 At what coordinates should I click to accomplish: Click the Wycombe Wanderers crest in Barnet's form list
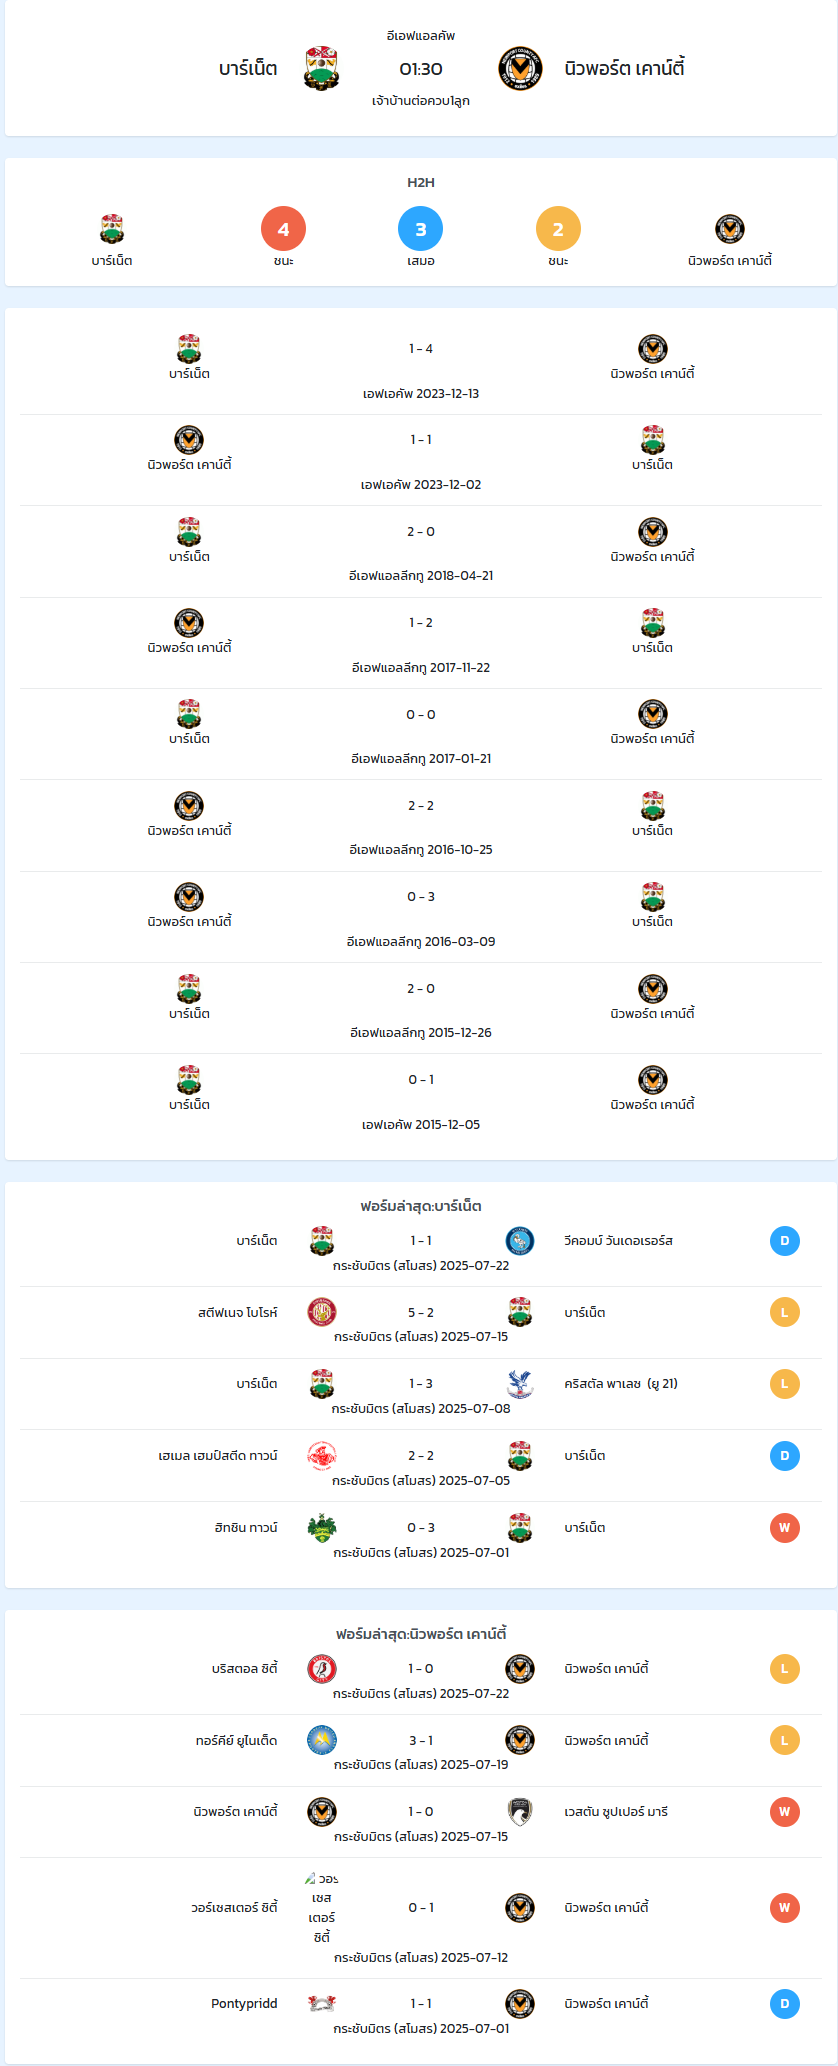pyautogui.click(x=520, y=1241)
